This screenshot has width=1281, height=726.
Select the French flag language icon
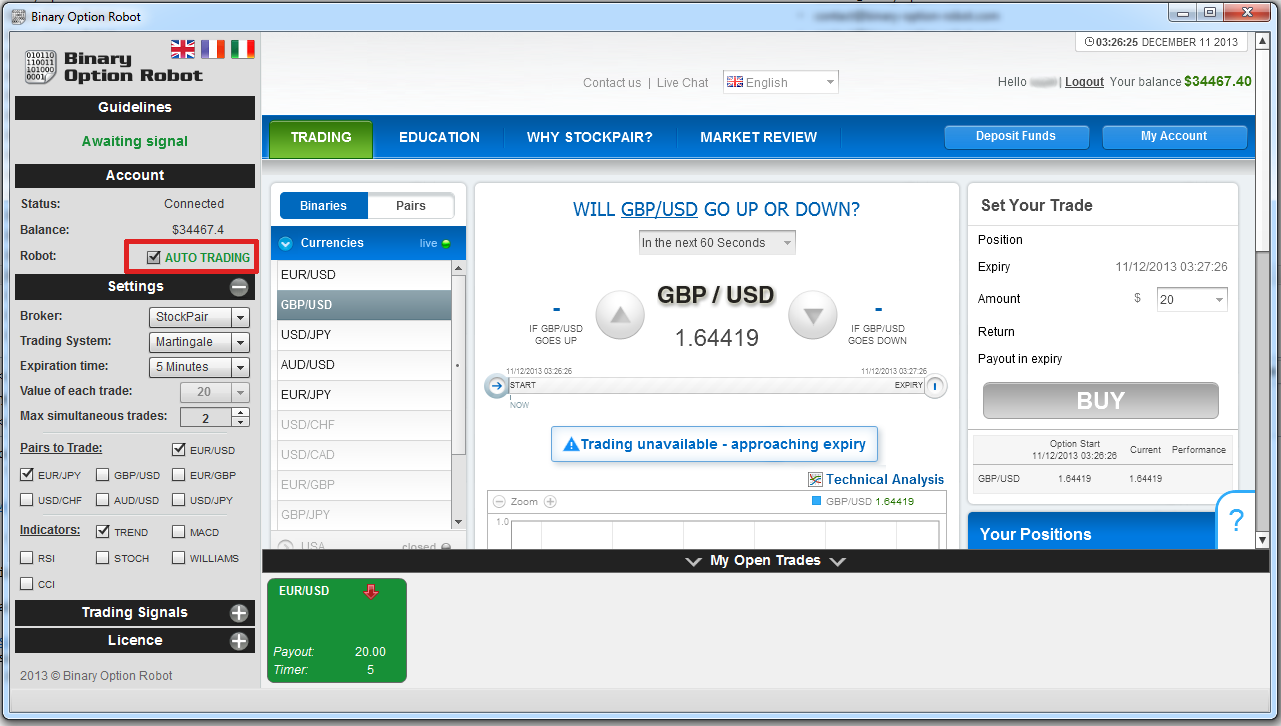pos(212,48)
